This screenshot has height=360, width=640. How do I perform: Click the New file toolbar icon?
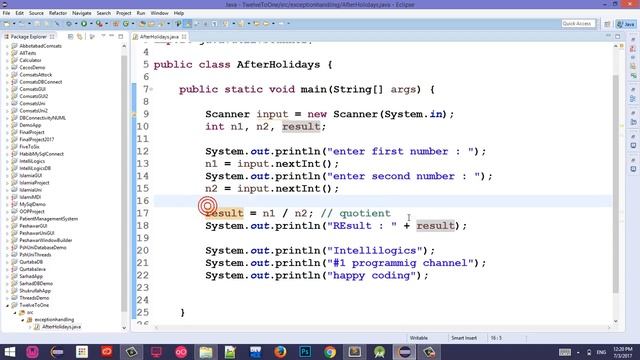click(7, 24)
